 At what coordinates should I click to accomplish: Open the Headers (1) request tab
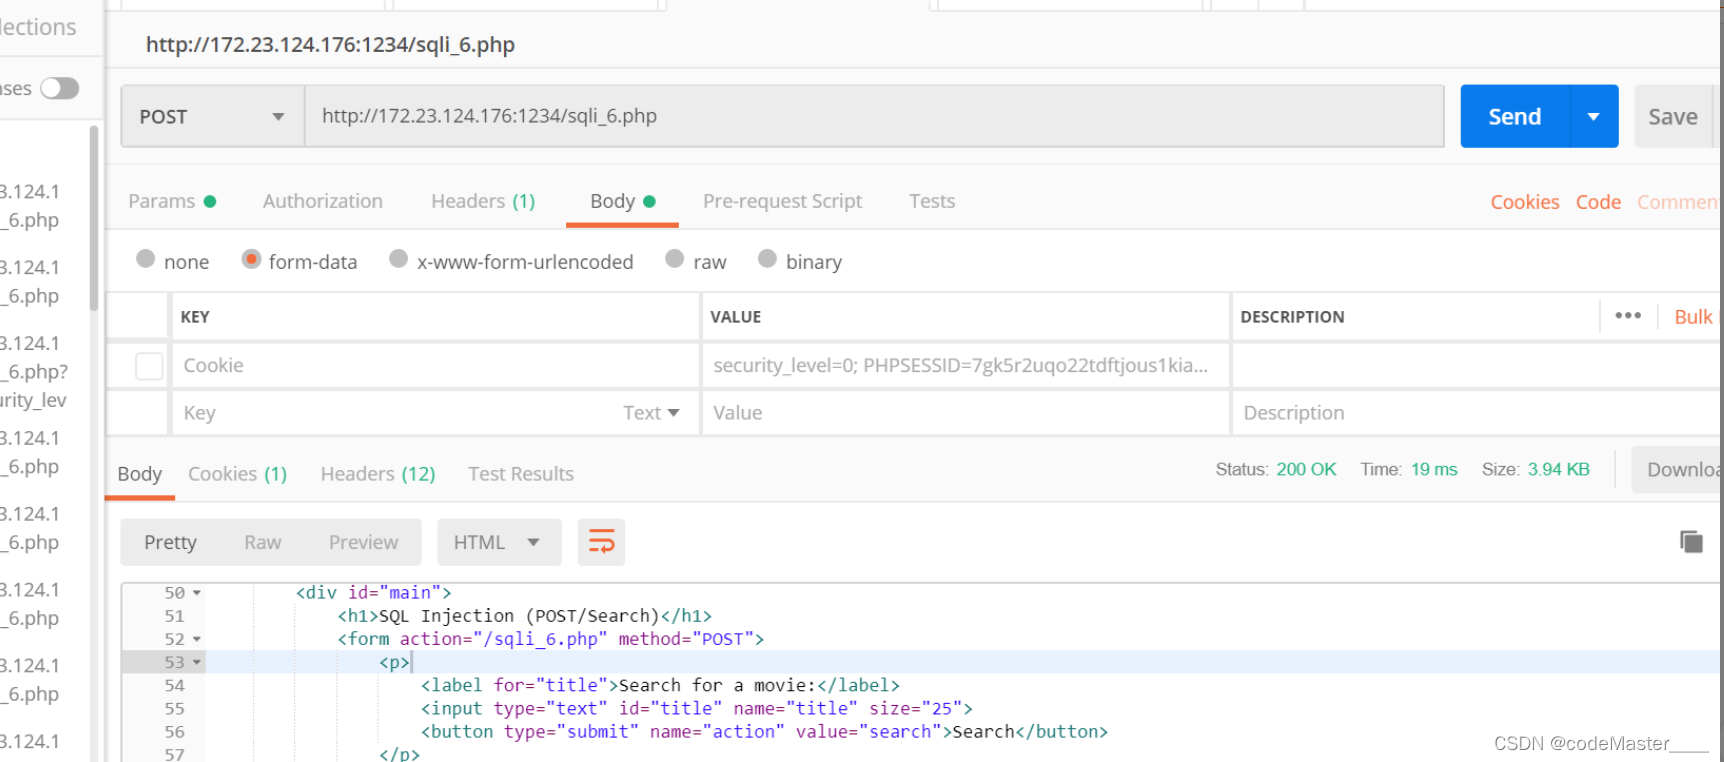(483, 201)
